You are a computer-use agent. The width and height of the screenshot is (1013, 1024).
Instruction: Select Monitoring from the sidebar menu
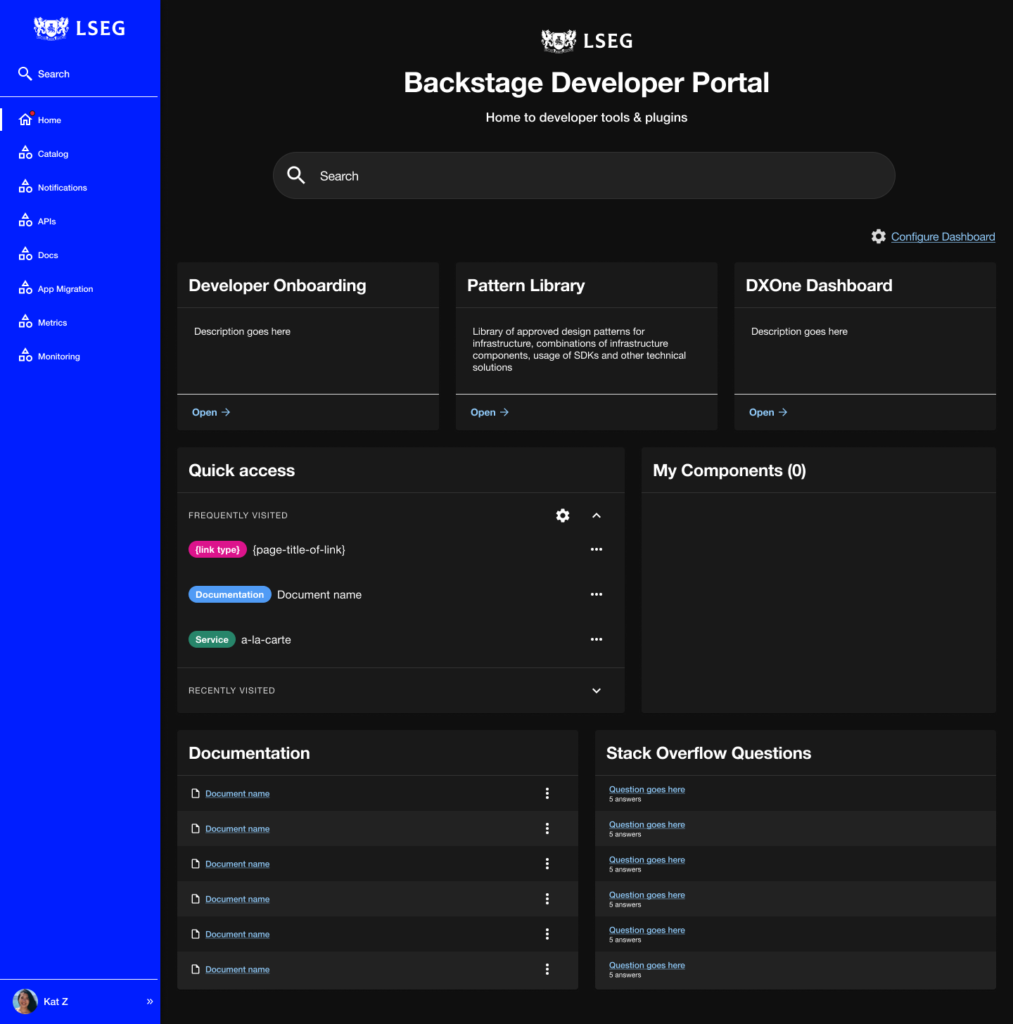tap(58, 357)
